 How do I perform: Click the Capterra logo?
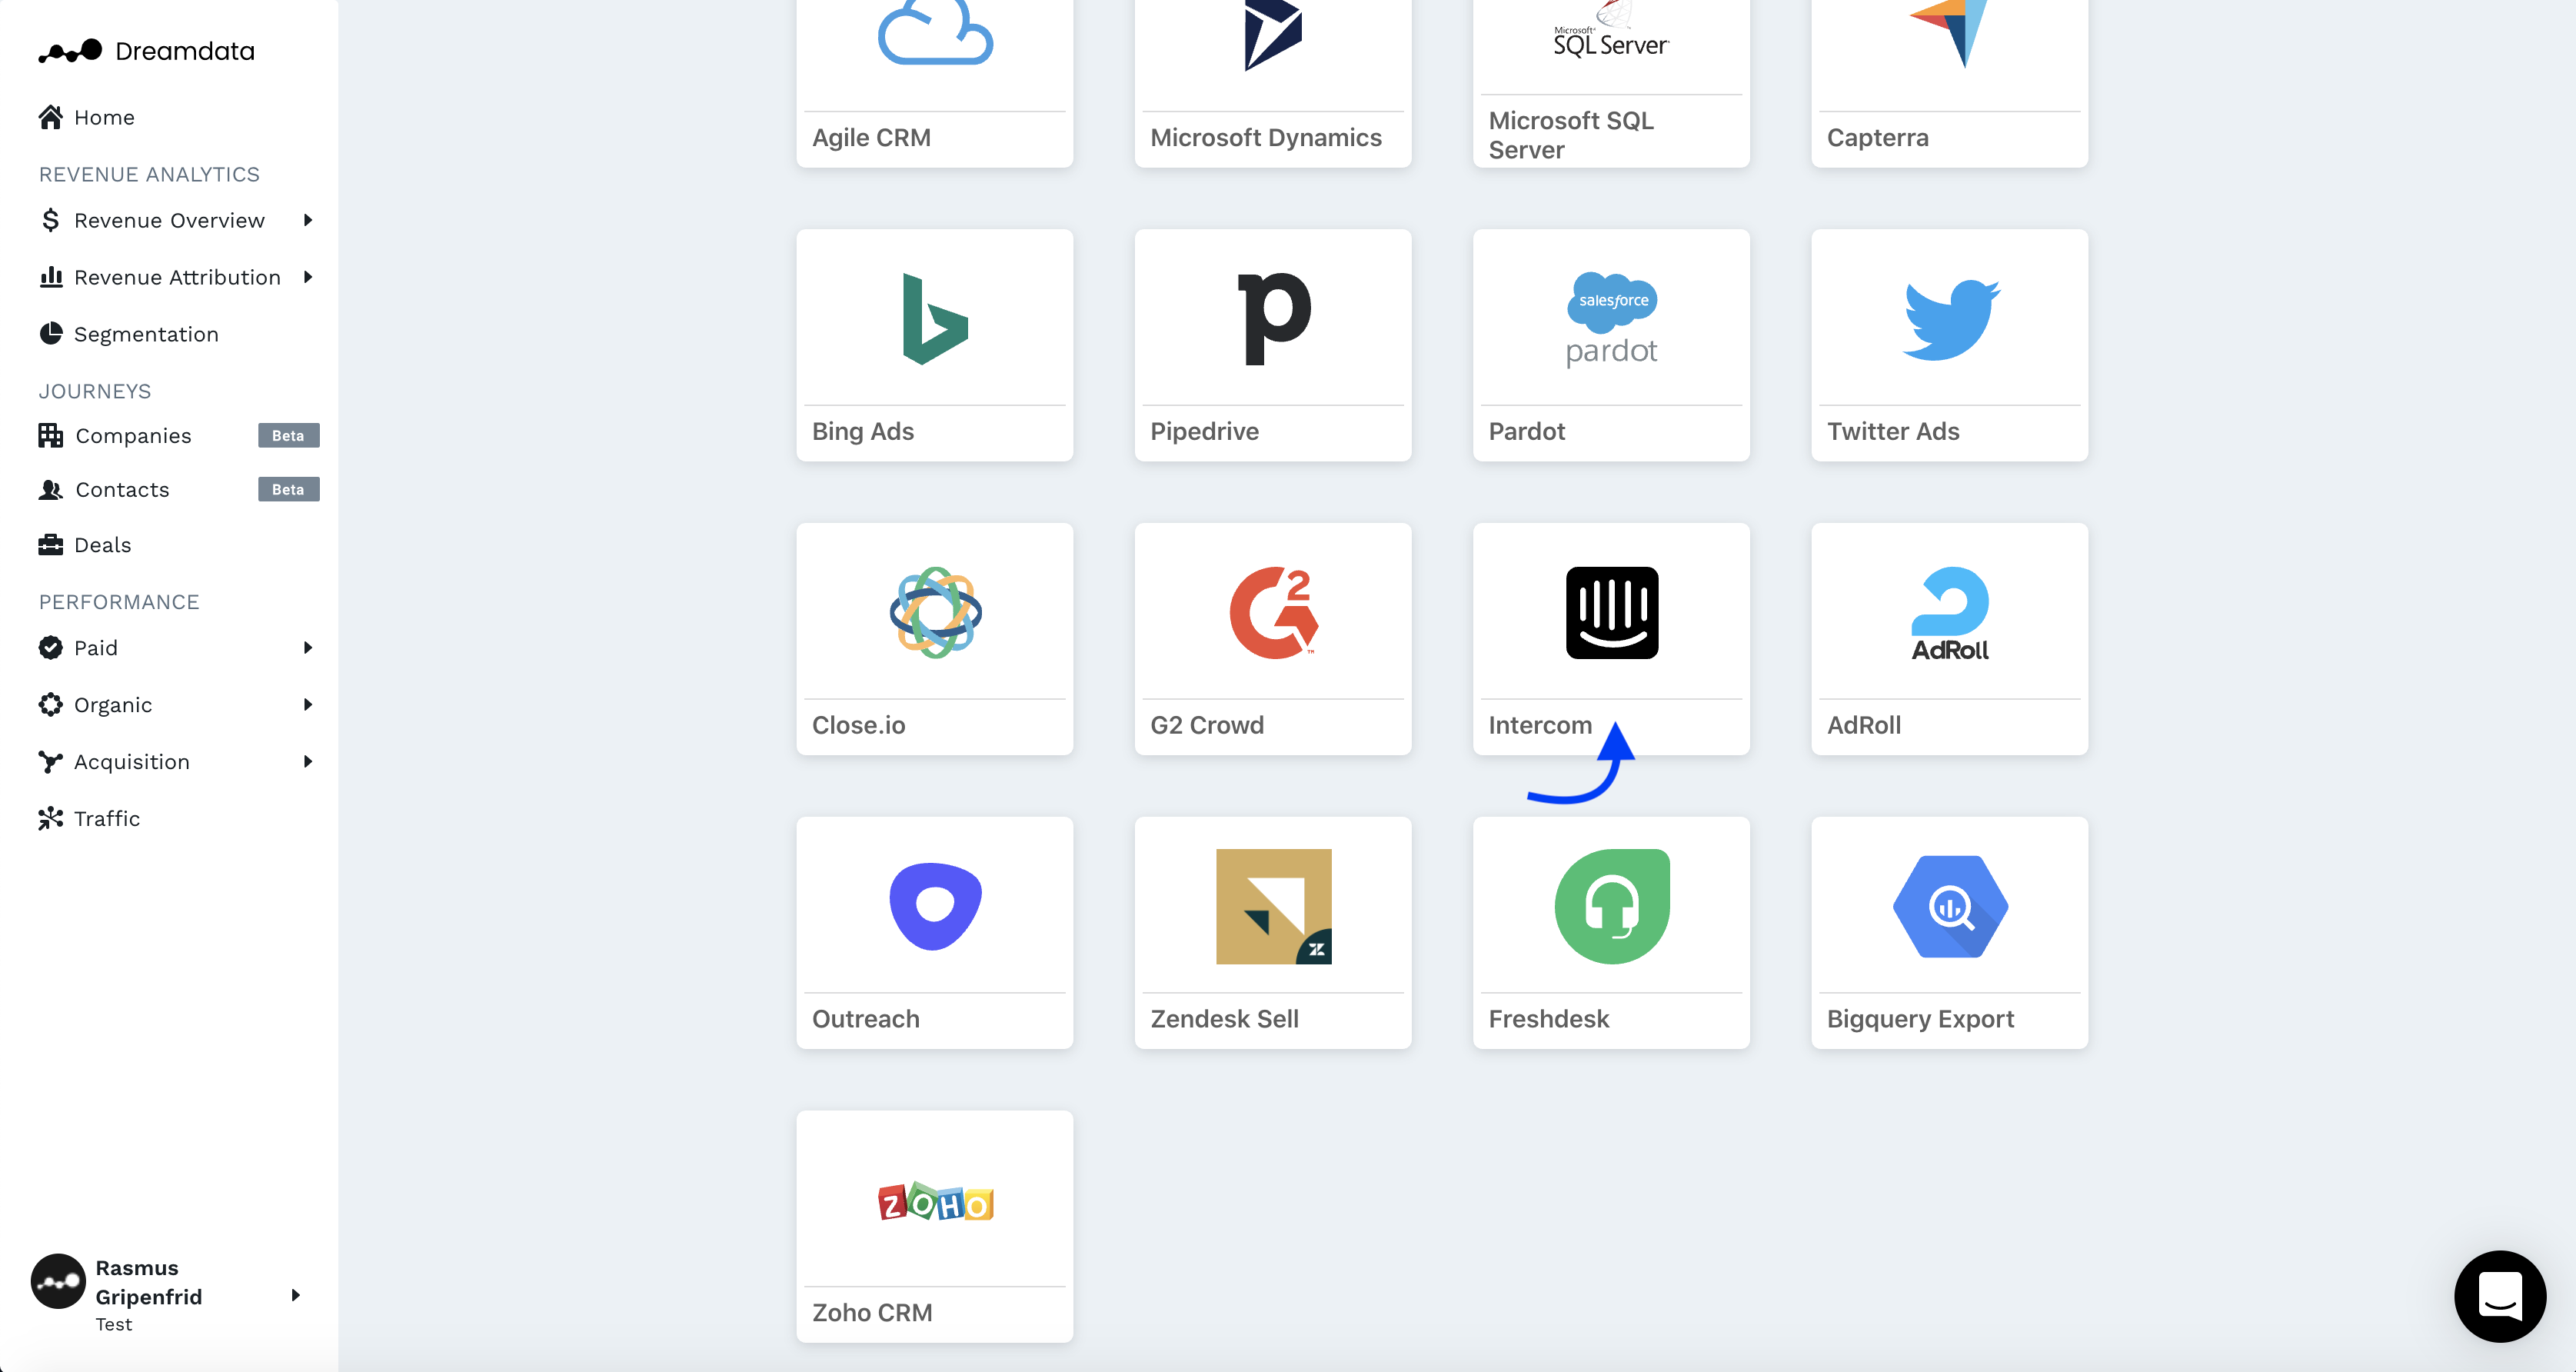[1948, 33]
